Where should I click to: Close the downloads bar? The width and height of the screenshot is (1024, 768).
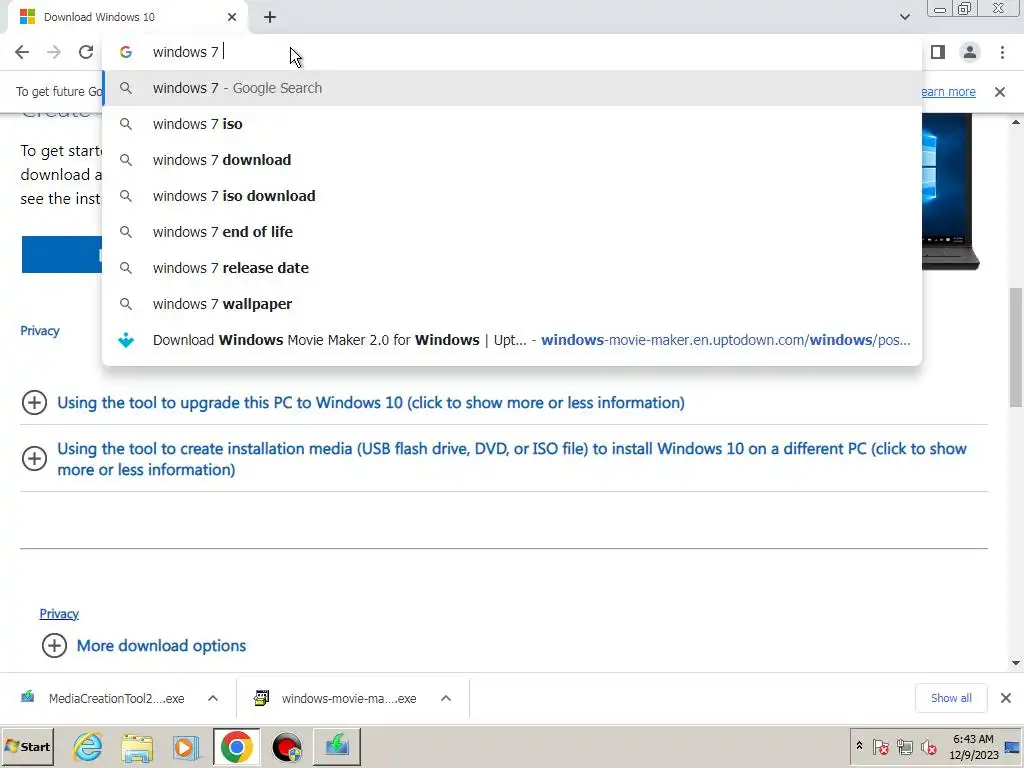tap(1006, 699)
